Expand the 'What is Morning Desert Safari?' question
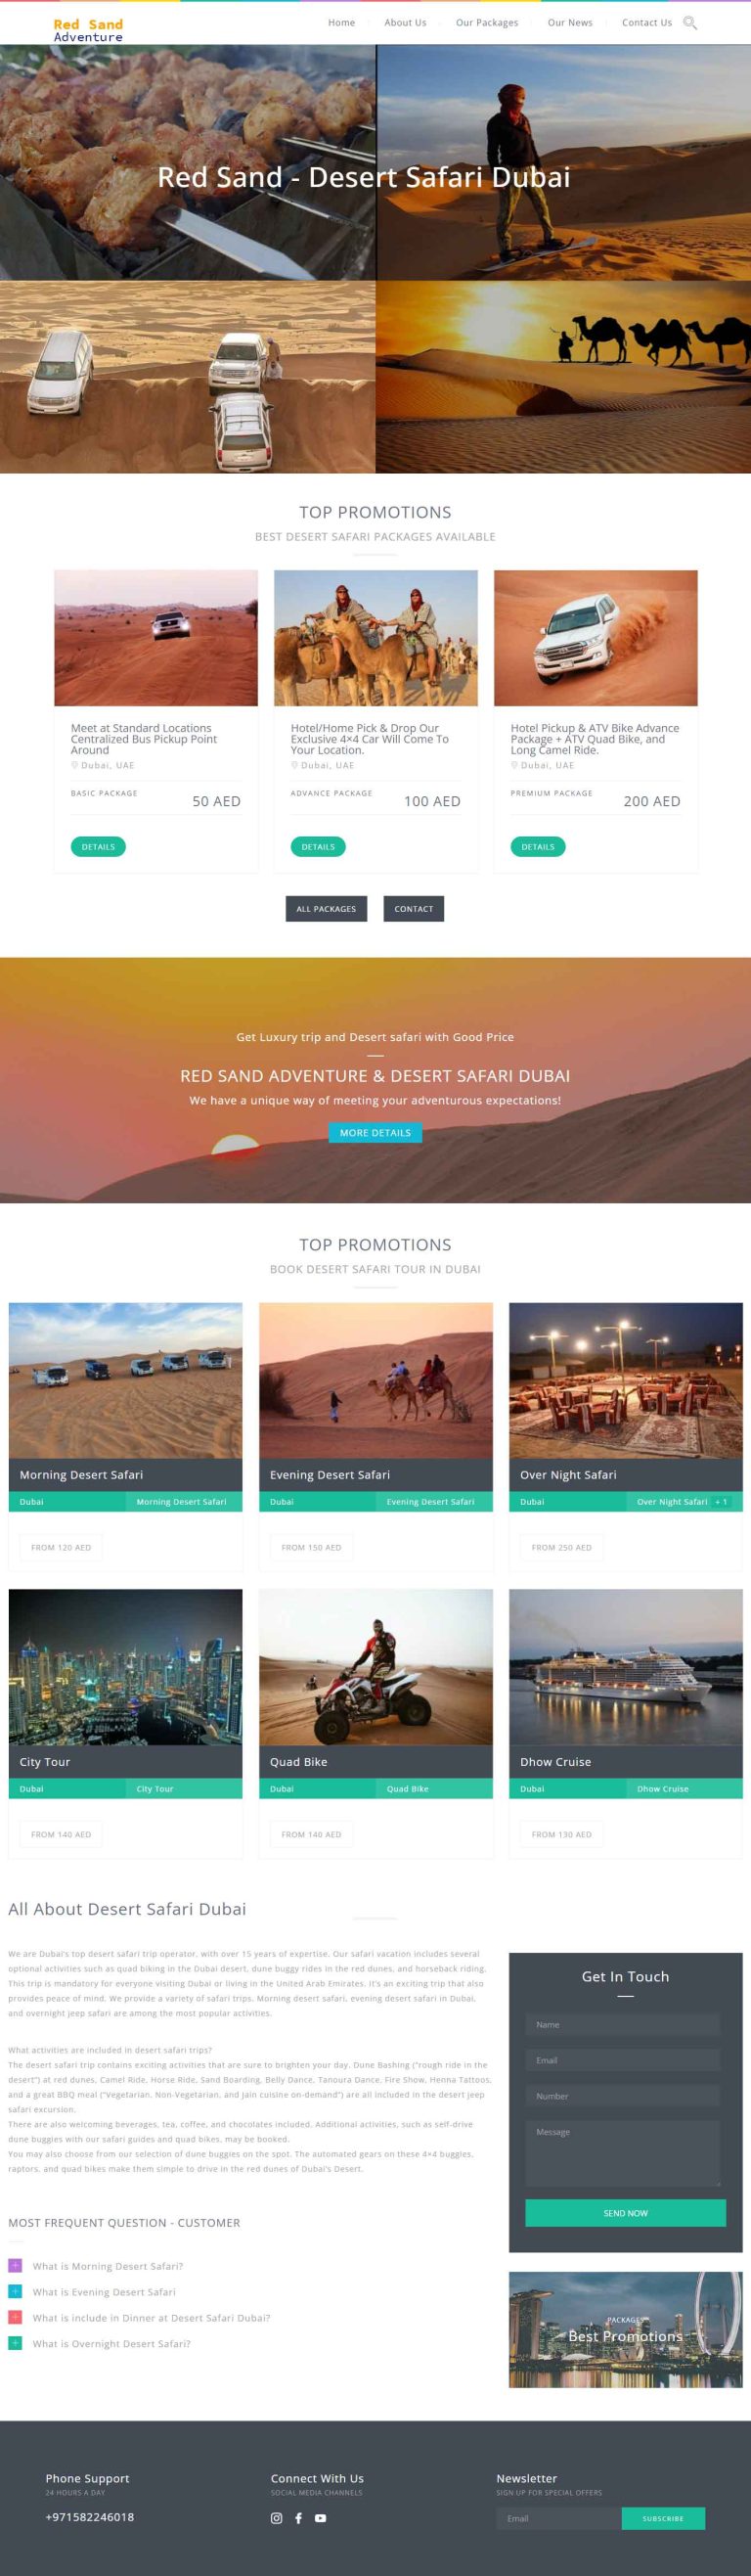 [x=108, y=2266]
